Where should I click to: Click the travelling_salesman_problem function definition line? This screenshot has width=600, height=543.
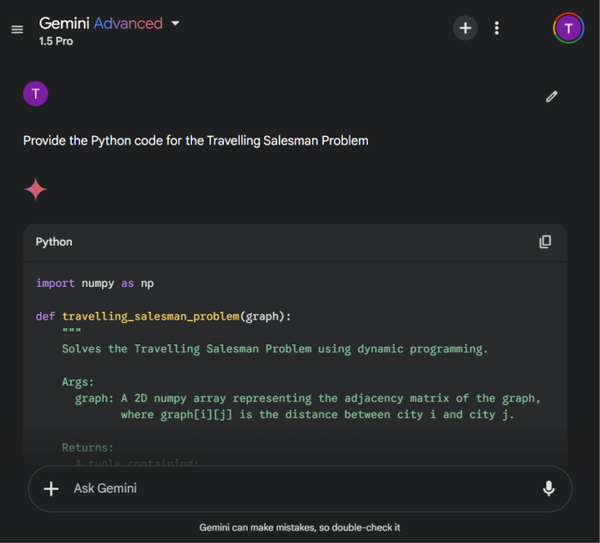point(163,316)
